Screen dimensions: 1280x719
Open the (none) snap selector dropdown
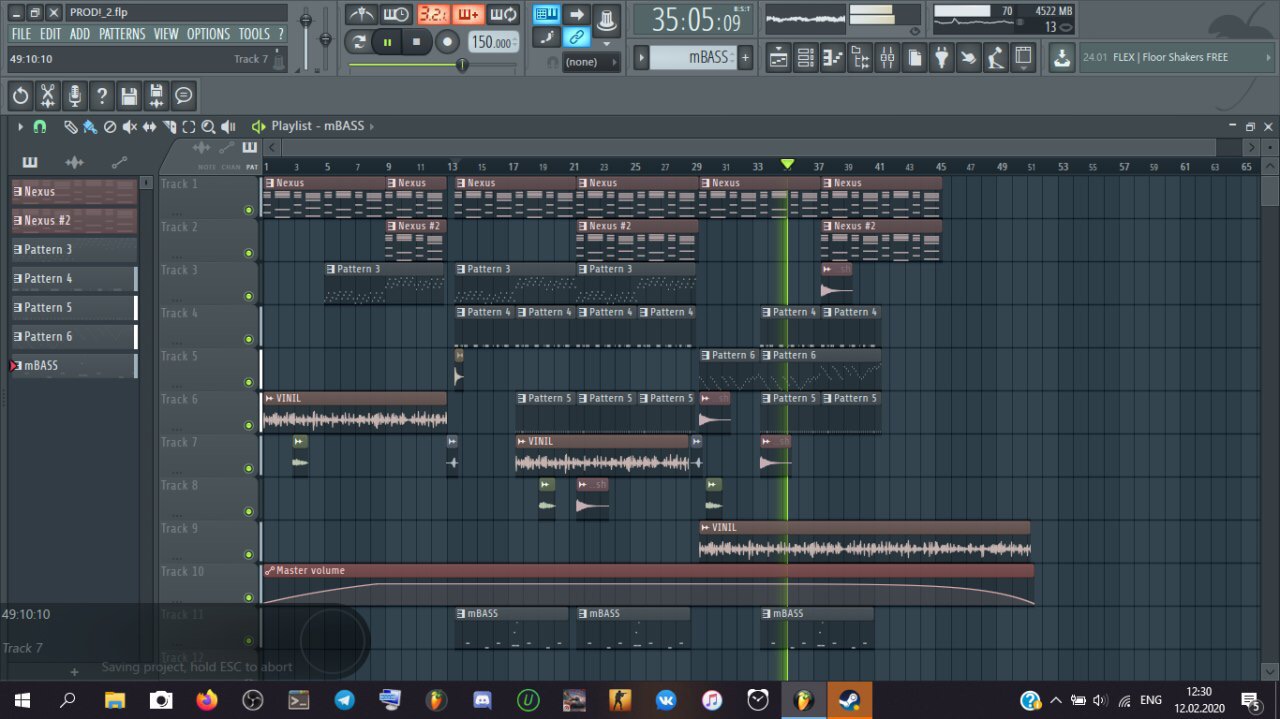point(590,62)
